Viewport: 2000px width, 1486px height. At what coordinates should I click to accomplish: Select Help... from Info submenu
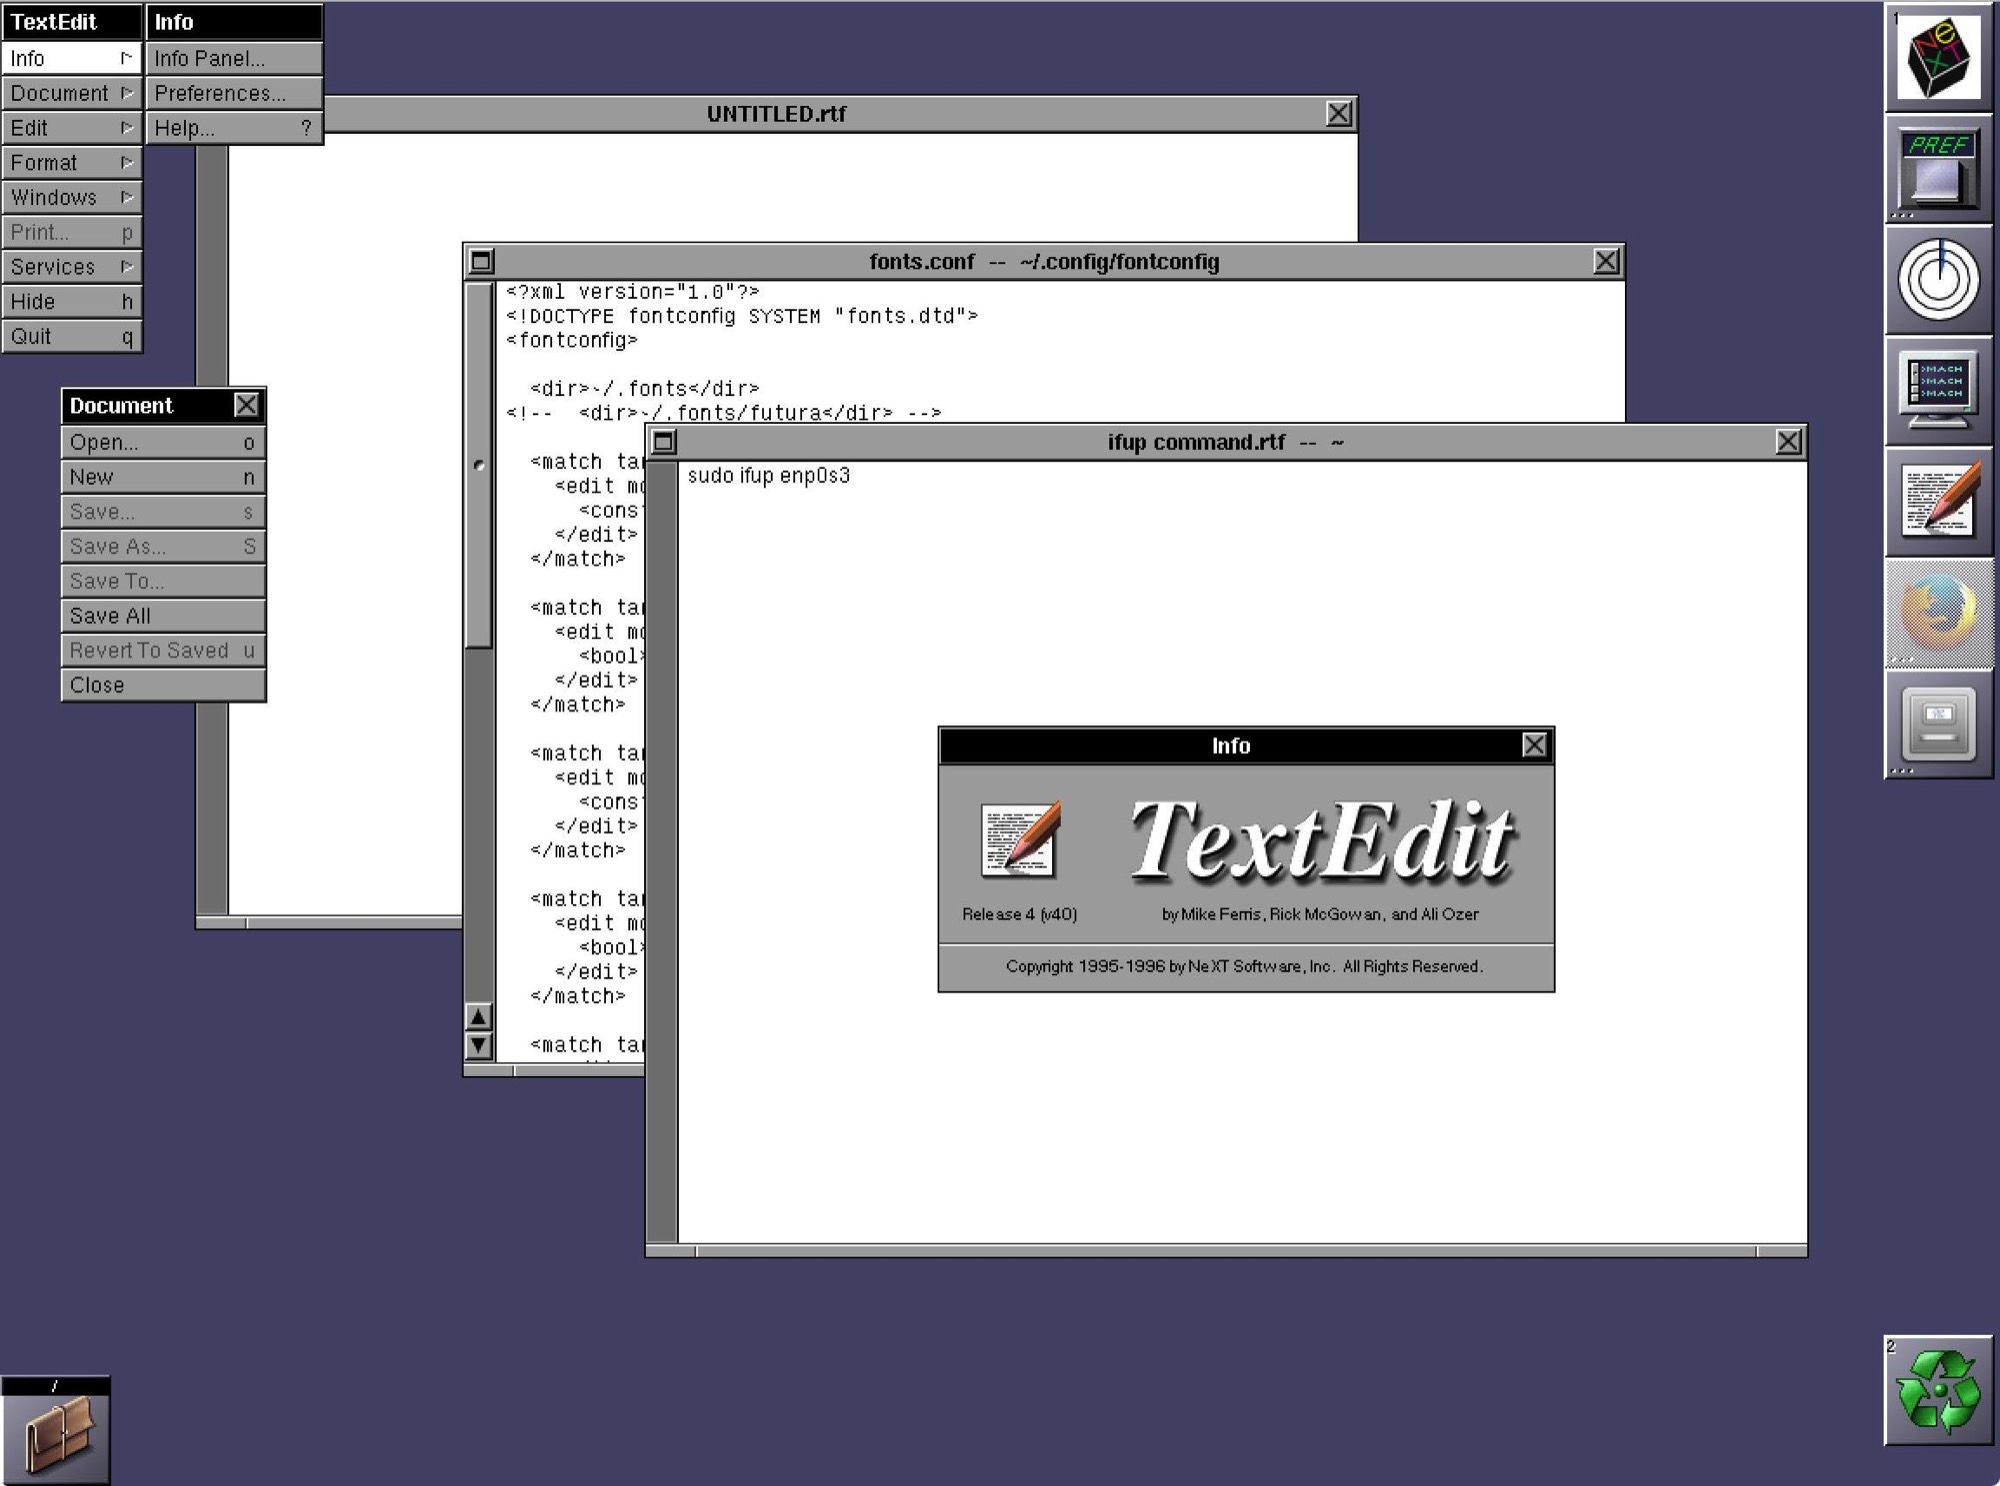point(235,128)
